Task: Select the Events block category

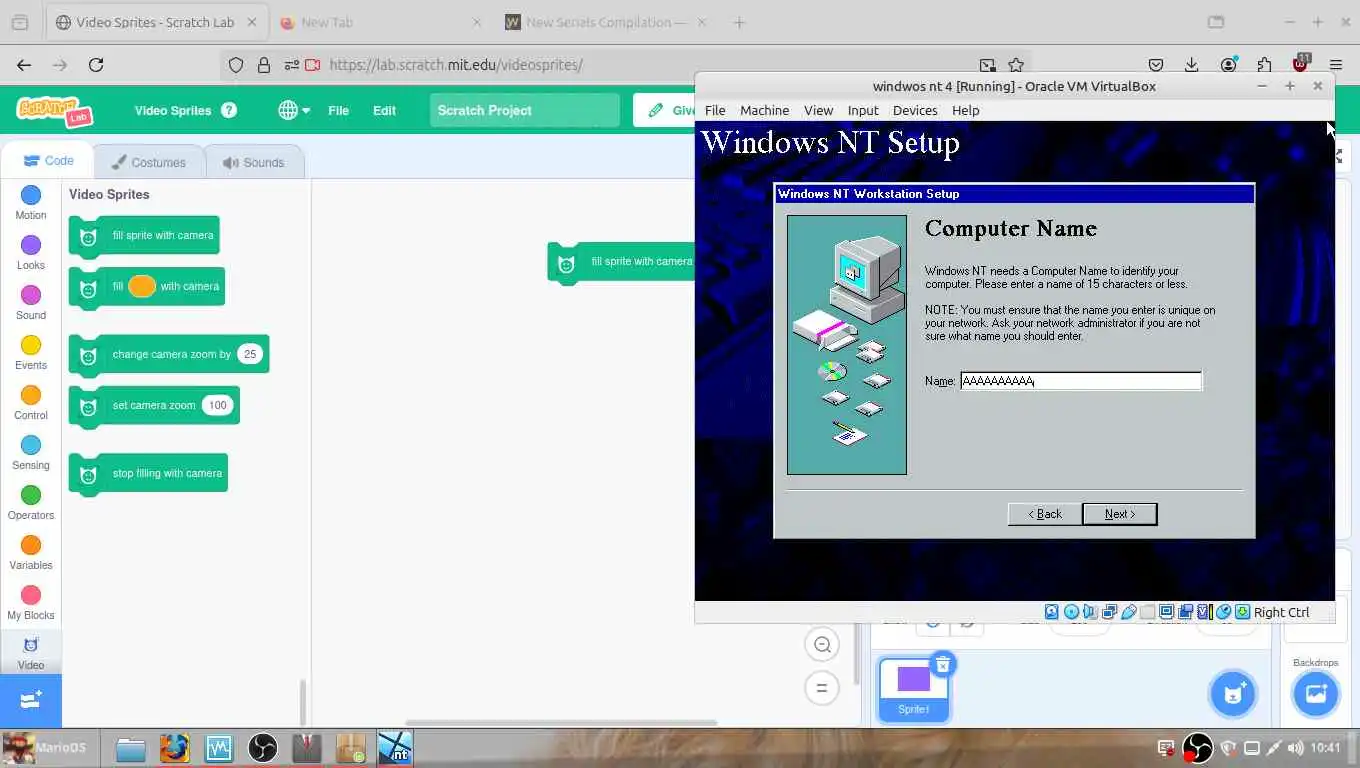Action: 31,352
